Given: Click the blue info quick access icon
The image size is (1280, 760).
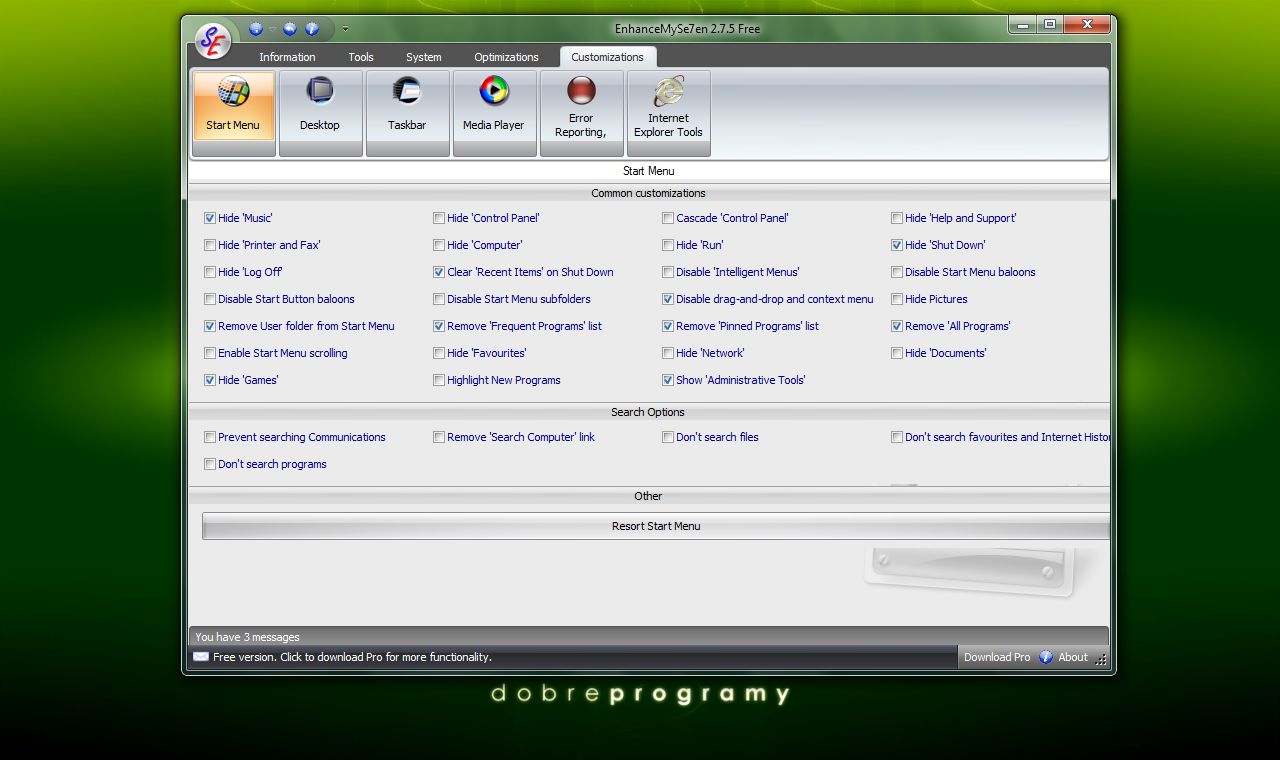Looking at the screenshot, I should (312, 29).
